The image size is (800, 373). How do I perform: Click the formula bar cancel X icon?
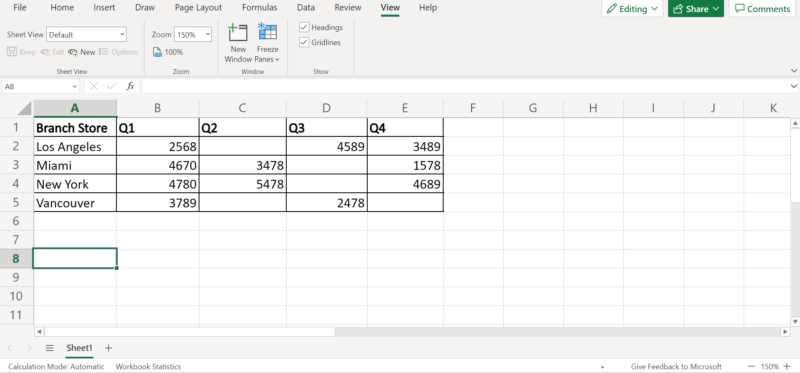click(93, 86)
